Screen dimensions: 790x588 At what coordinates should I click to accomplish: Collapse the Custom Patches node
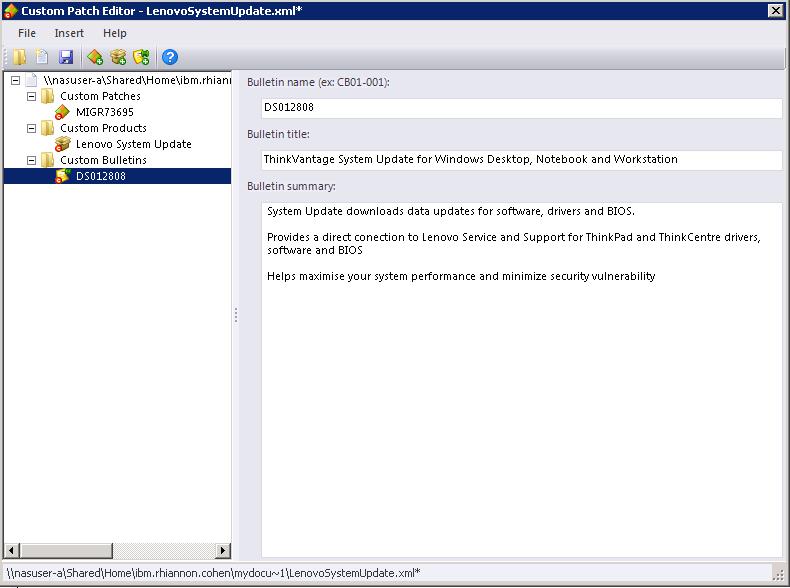coord(31,96)
